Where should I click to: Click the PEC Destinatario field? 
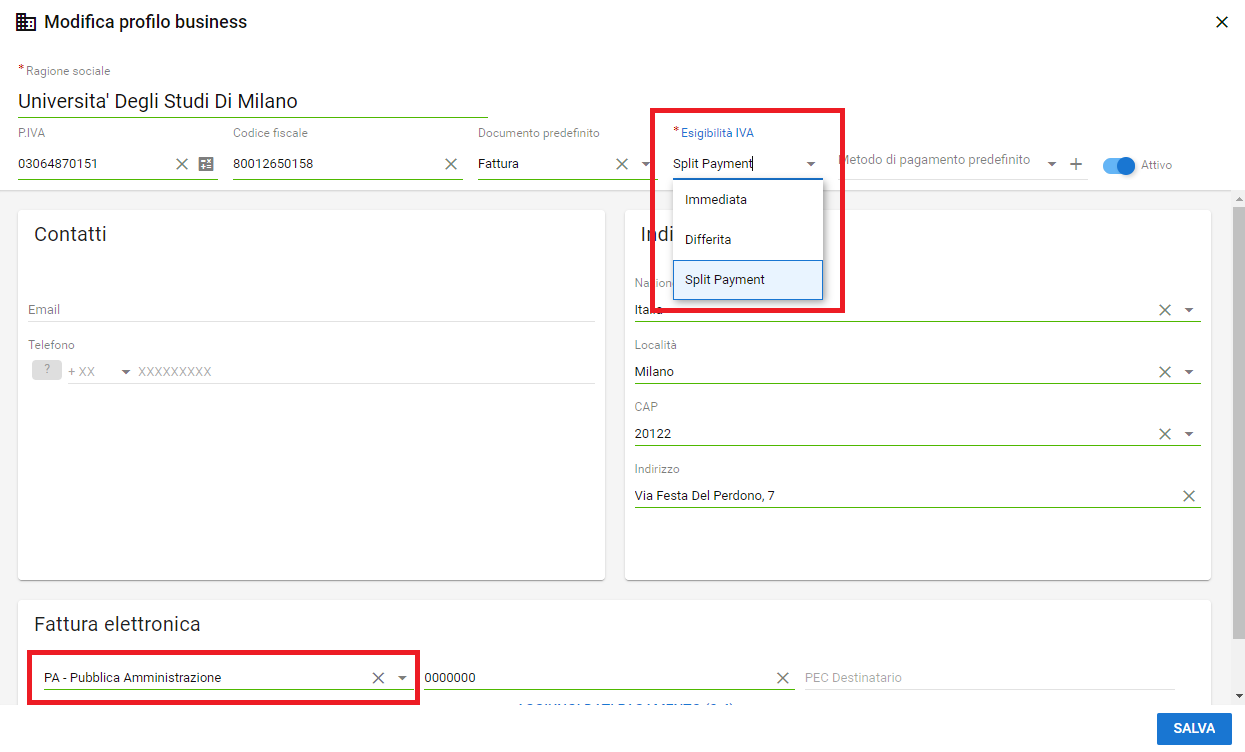990,678
